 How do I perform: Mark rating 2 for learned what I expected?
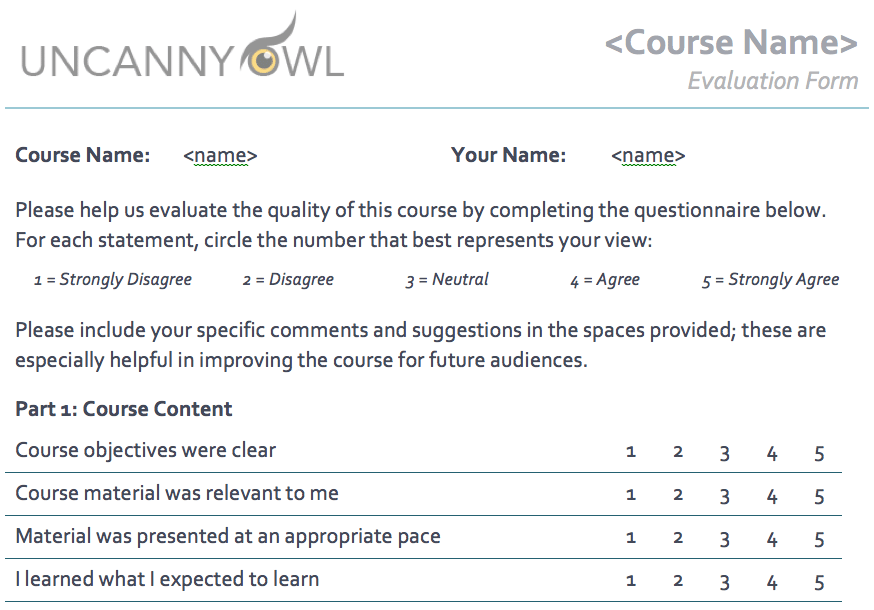coord(678,581)
